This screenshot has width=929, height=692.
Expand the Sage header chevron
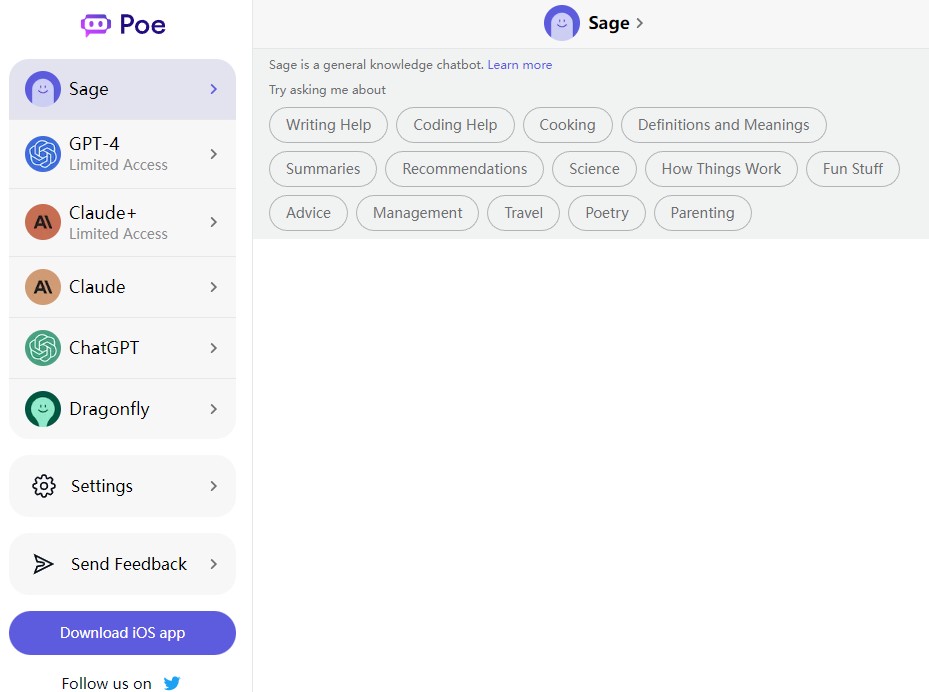(x=640, y=23)
